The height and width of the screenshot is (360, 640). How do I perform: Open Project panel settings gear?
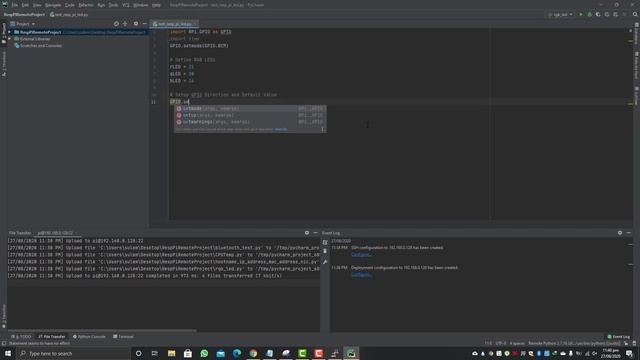pyautogui.click(x=136, y=24)
